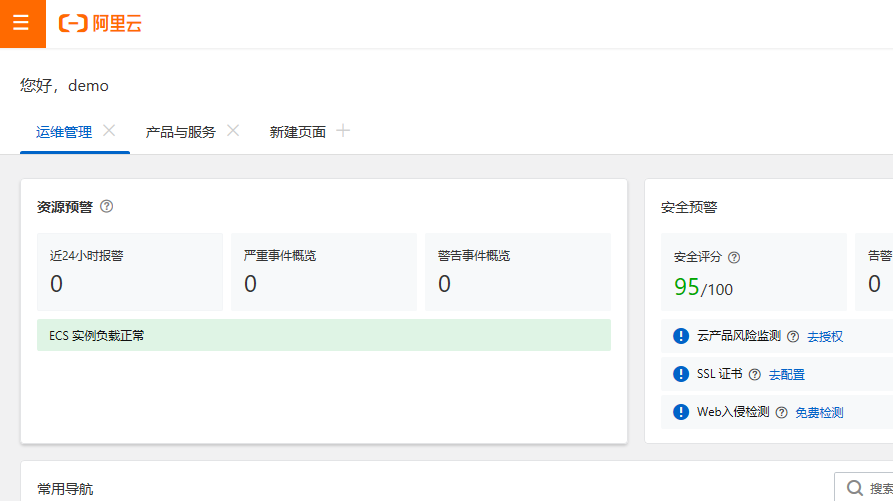Image resolution: width=893 pixels, height=501 pixels.
Task: Switch to the 产品与服务 tab
Action: click(180, 132)
